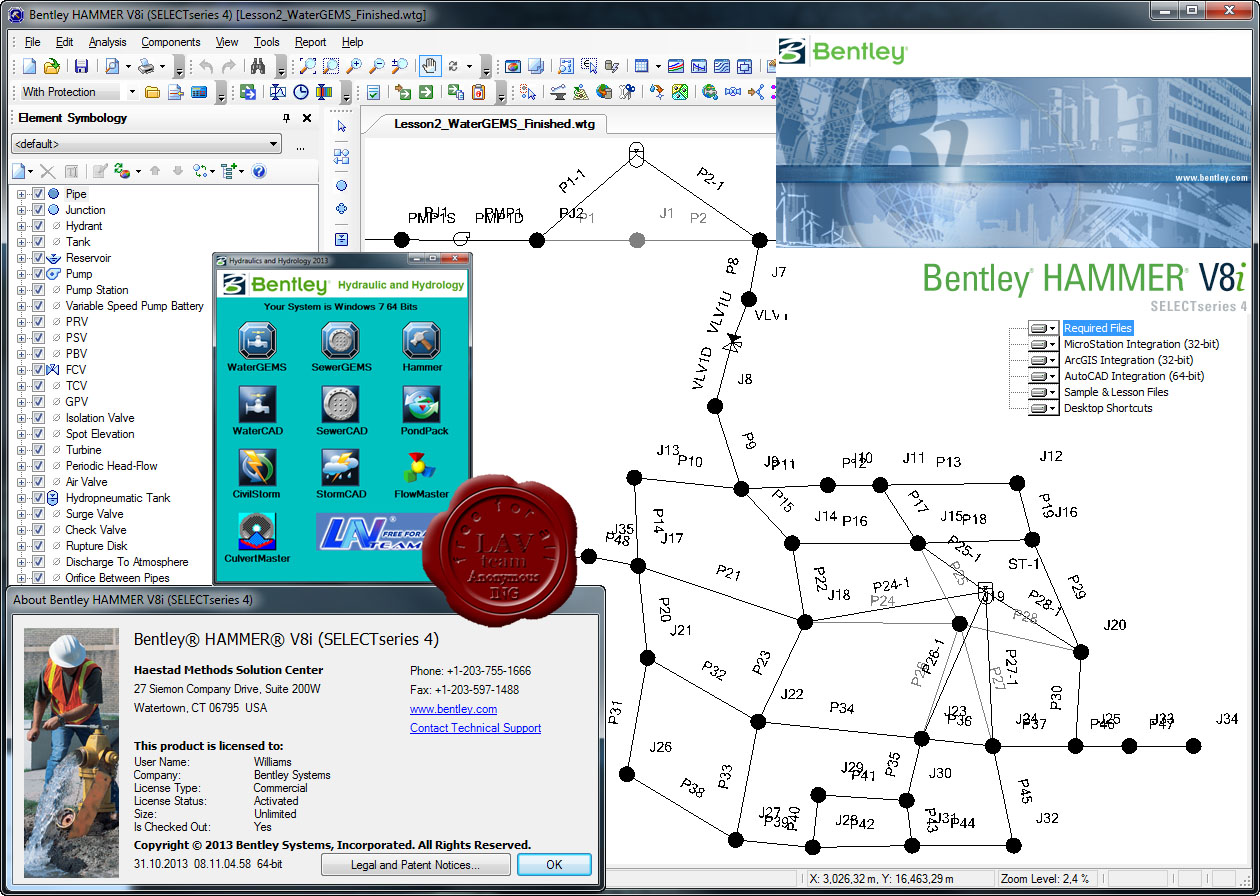Screen dimensions: 1260x896
Task: Open Required Files install option dropdown
Action: tap(1043, 328)
